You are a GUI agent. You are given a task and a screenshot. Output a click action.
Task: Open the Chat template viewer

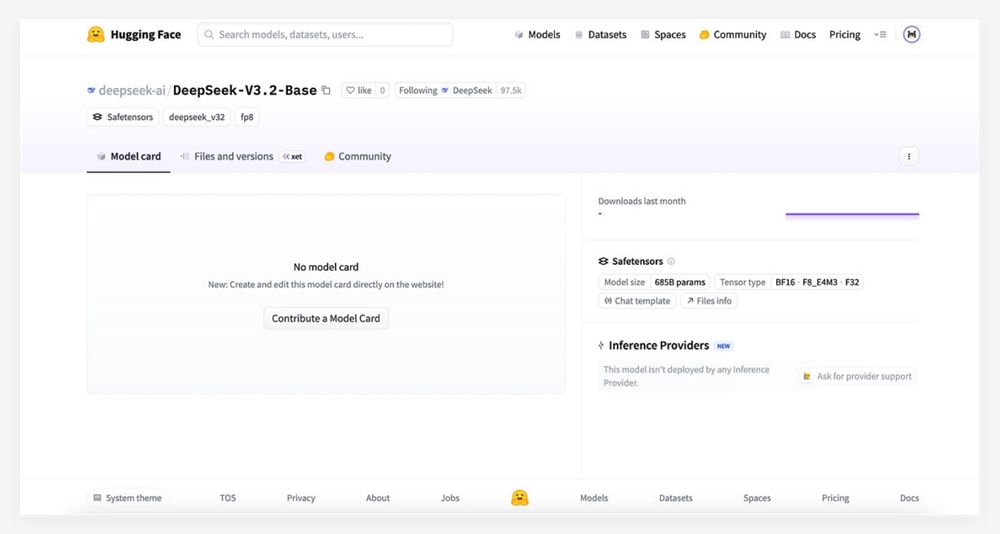point(637,301)
